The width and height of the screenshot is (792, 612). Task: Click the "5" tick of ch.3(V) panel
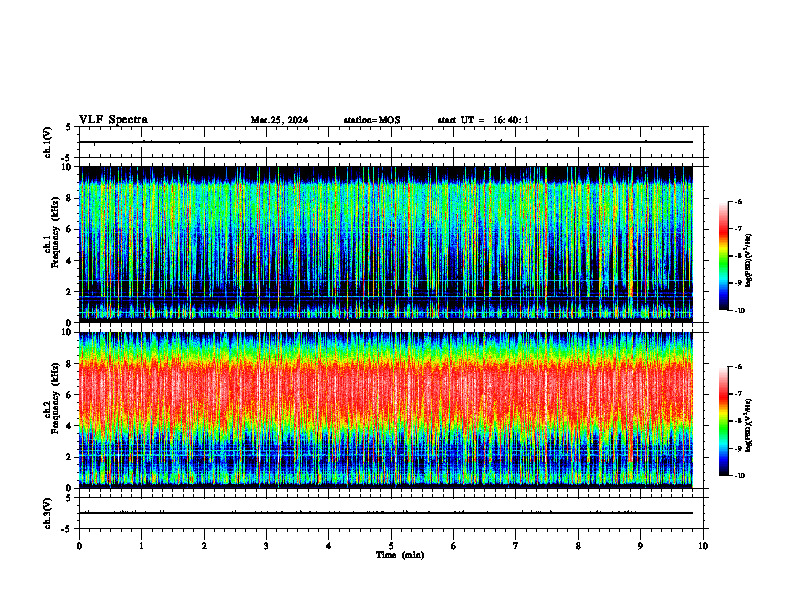69,498
